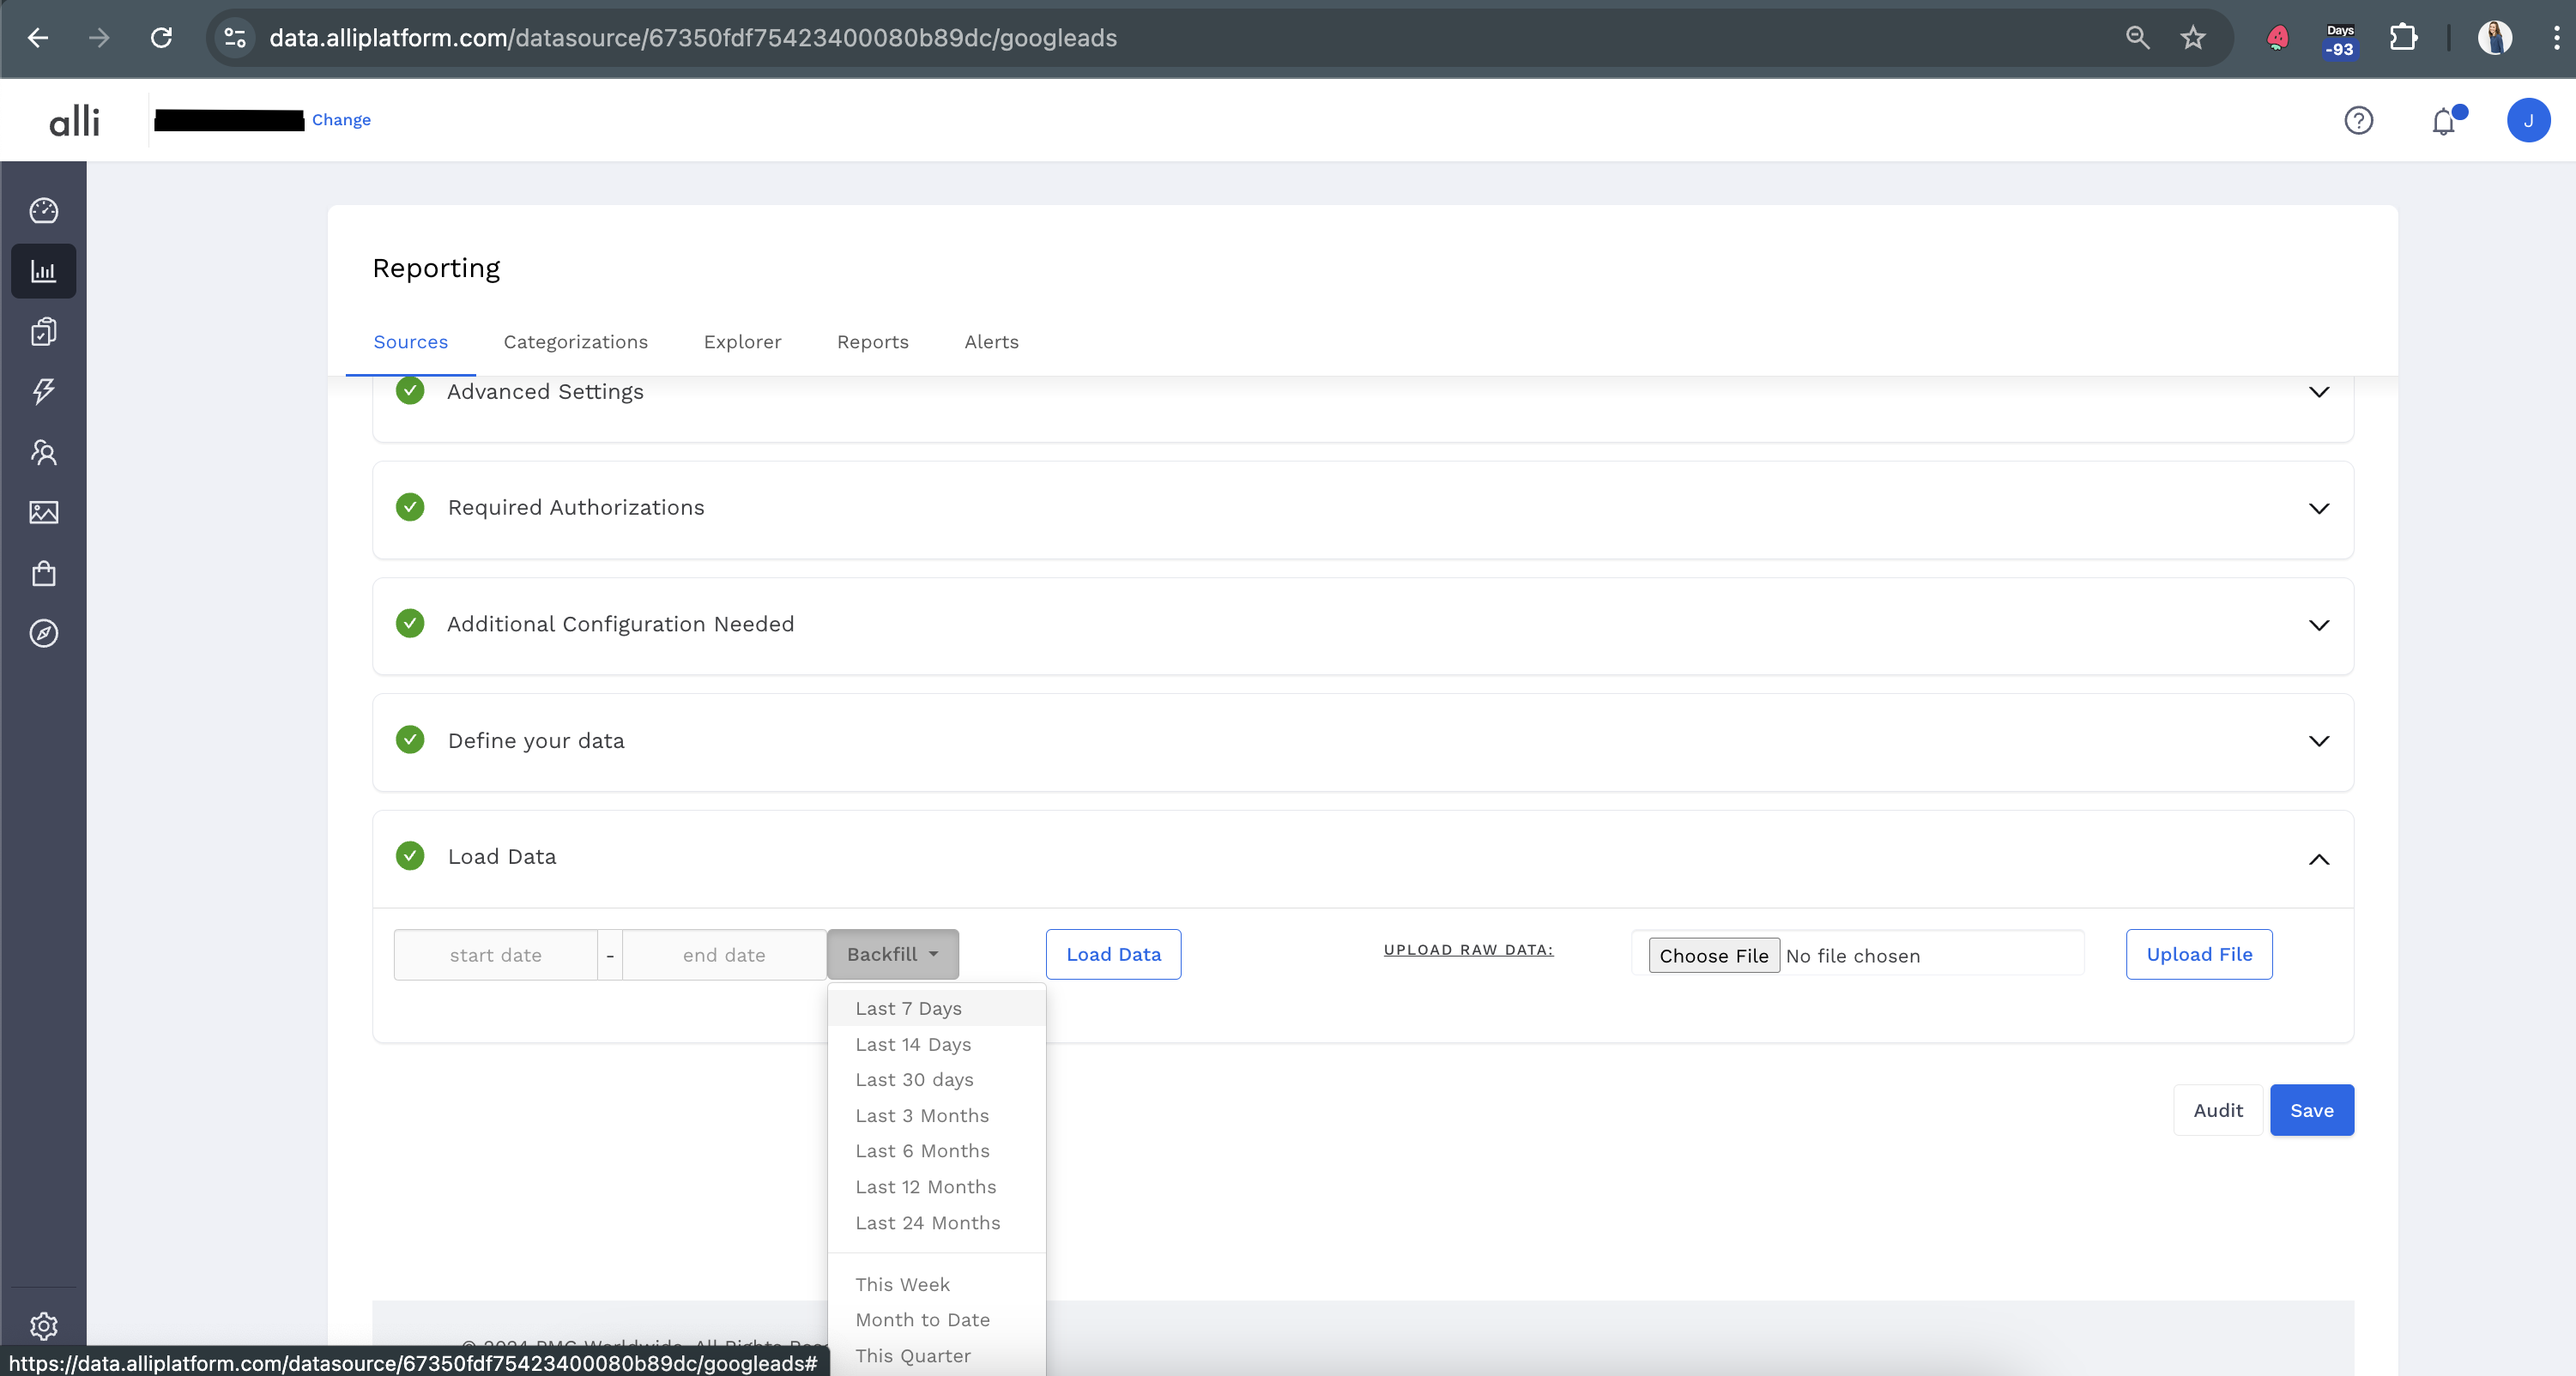Click the image gallery sidebar icon
The width and height of the screenshot is (2576, 1376).
click(43, 512)
